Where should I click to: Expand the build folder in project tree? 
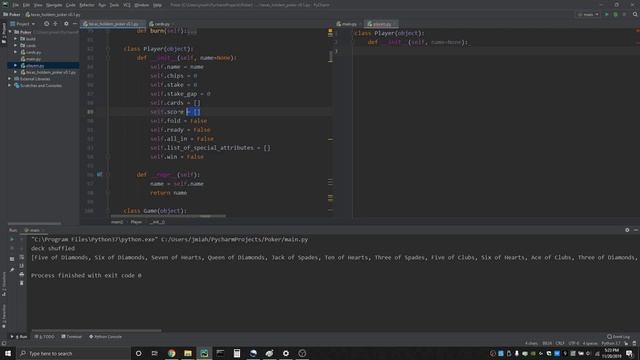point(16,39)
